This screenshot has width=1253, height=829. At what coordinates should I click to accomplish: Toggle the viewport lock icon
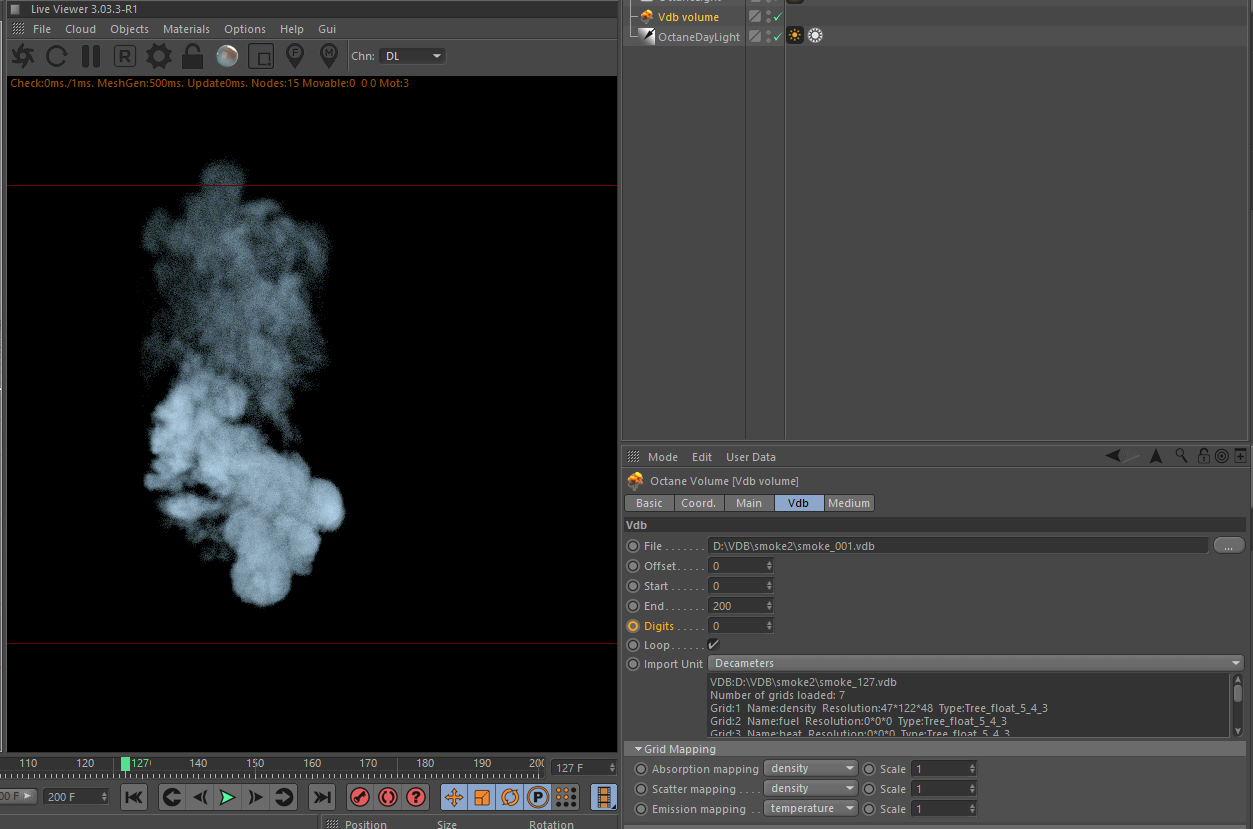point(193,56)
